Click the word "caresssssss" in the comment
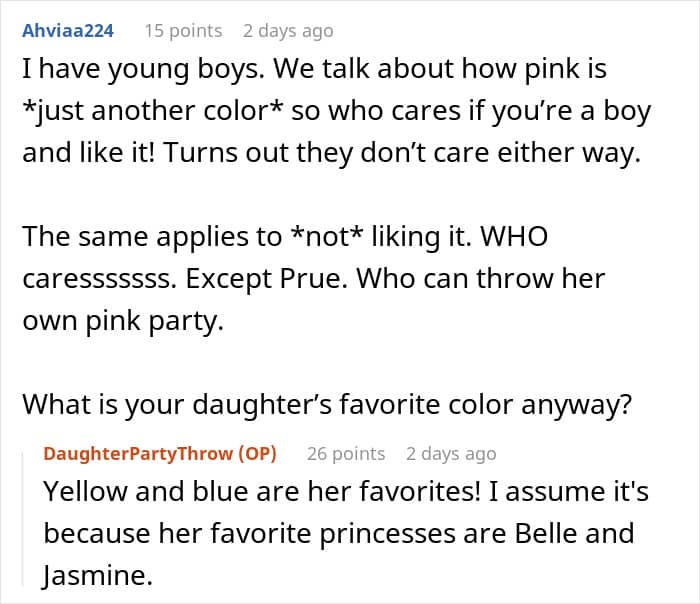700x604 pixels. 99,280
